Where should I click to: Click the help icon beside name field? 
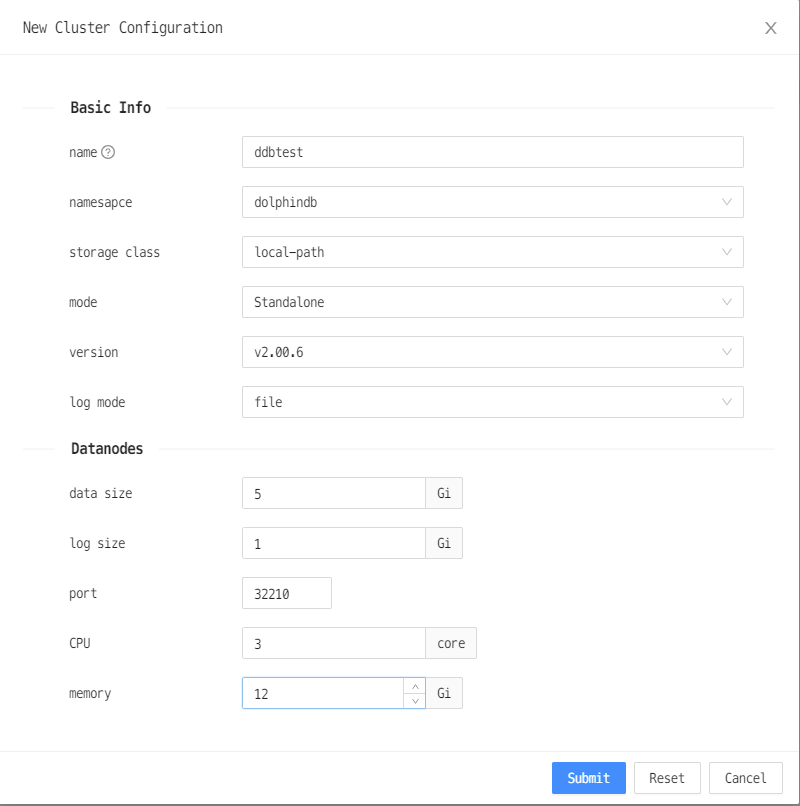coord(106,152)
